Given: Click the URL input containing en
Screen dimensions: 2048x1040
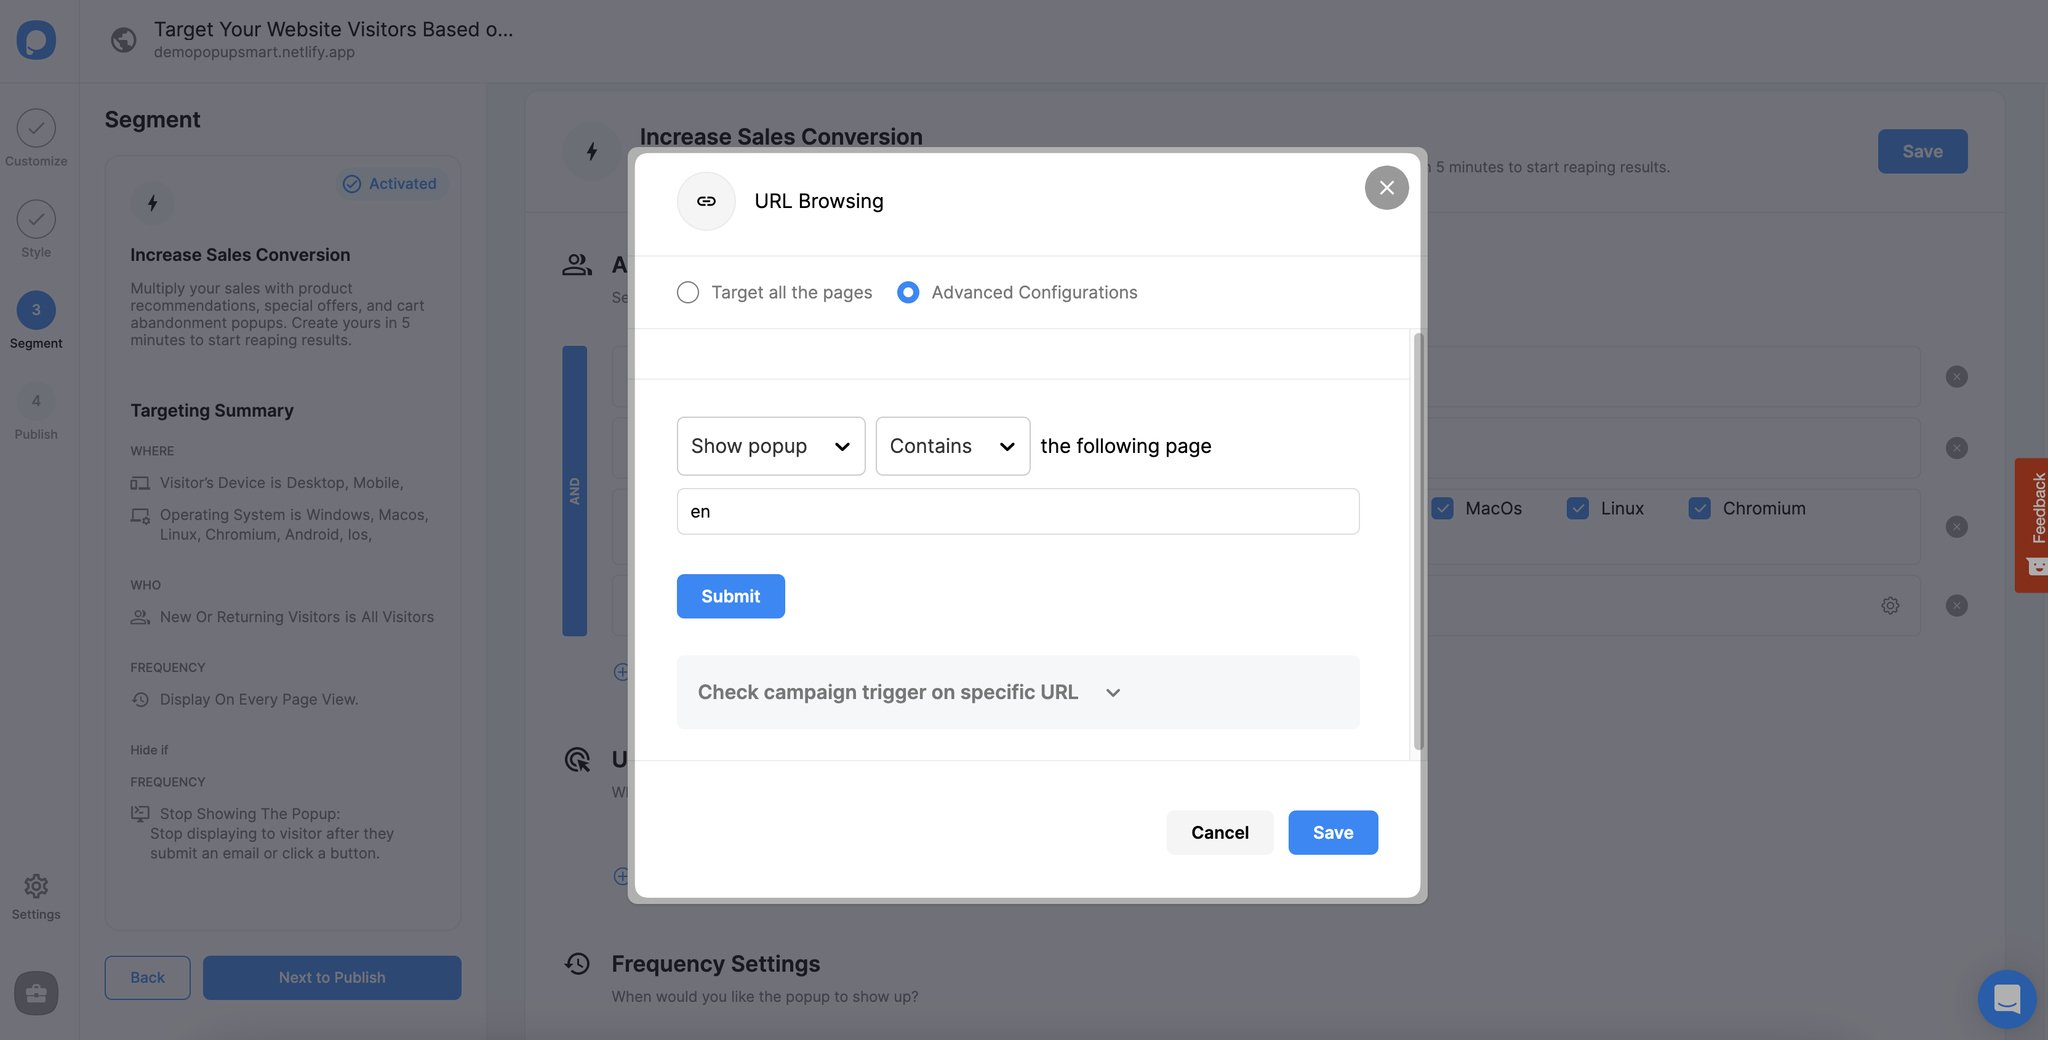Looking at the screenshot, I should pos(1017,511).
